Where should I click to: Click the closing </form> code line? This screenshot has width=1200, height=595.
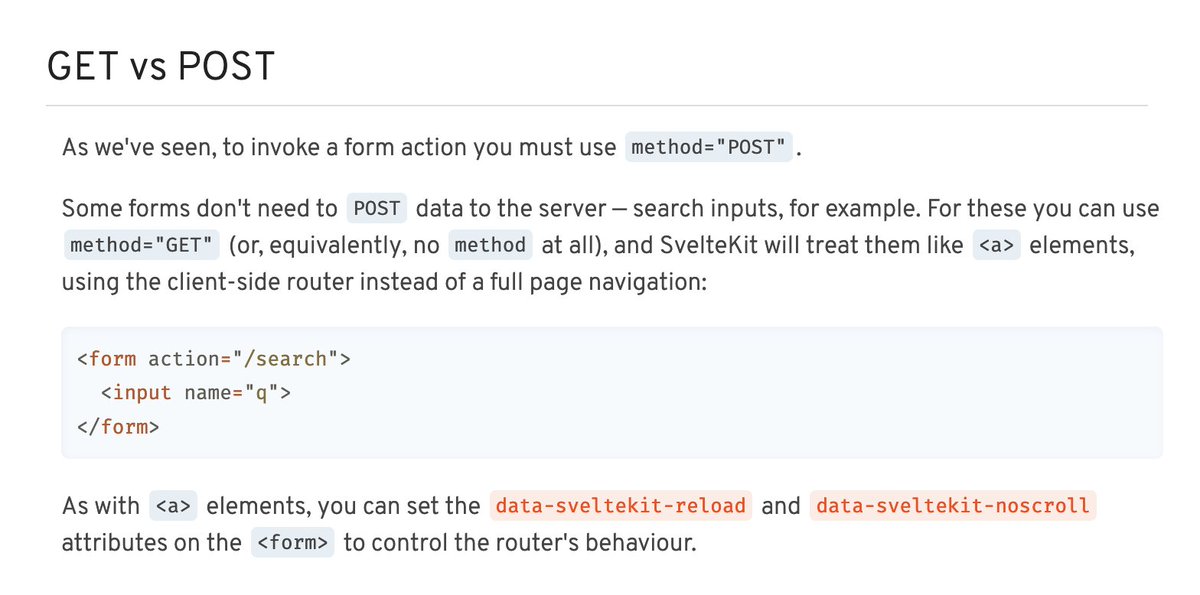tap(118, 428)
